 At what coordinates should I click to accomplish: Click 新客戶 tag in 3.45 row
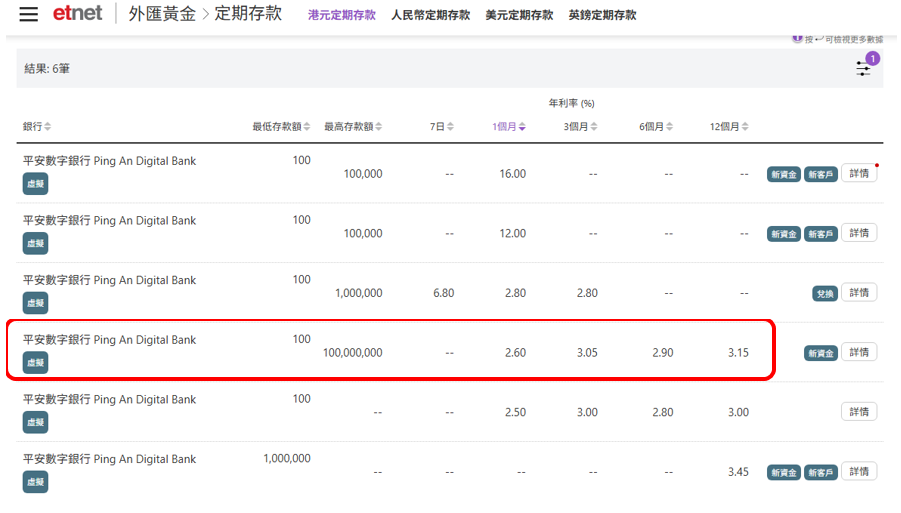821,473
